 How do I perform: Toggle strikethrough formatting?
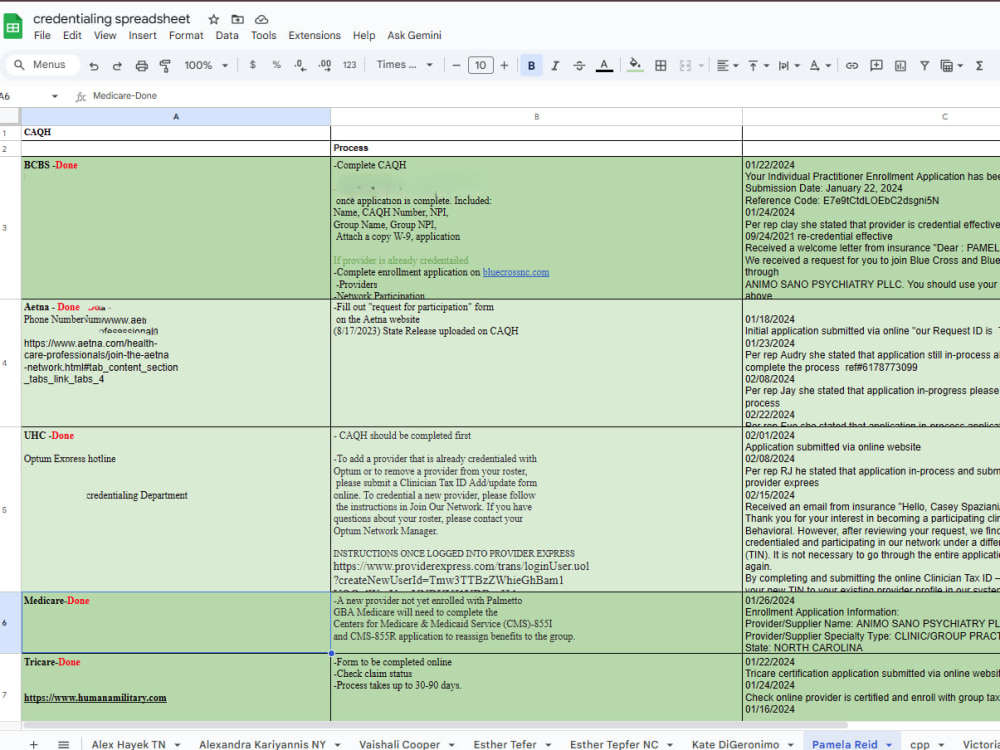coord(579,65)
